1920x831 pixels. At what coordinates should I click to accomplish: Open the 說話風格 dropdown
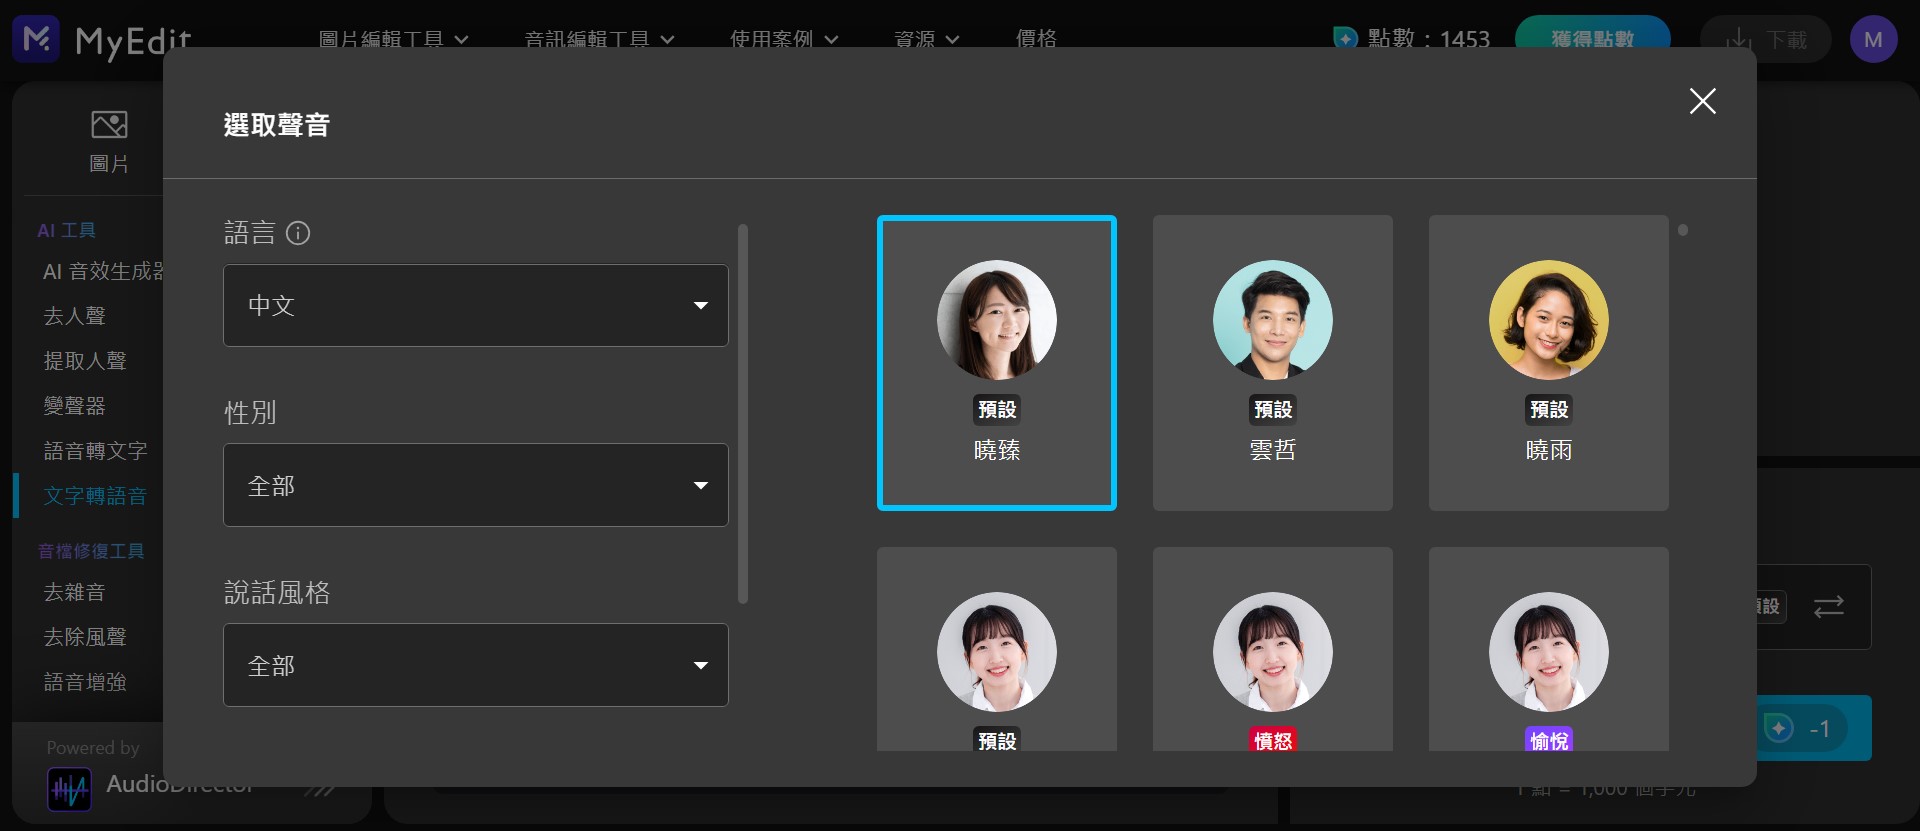click(x=476, y=665)
